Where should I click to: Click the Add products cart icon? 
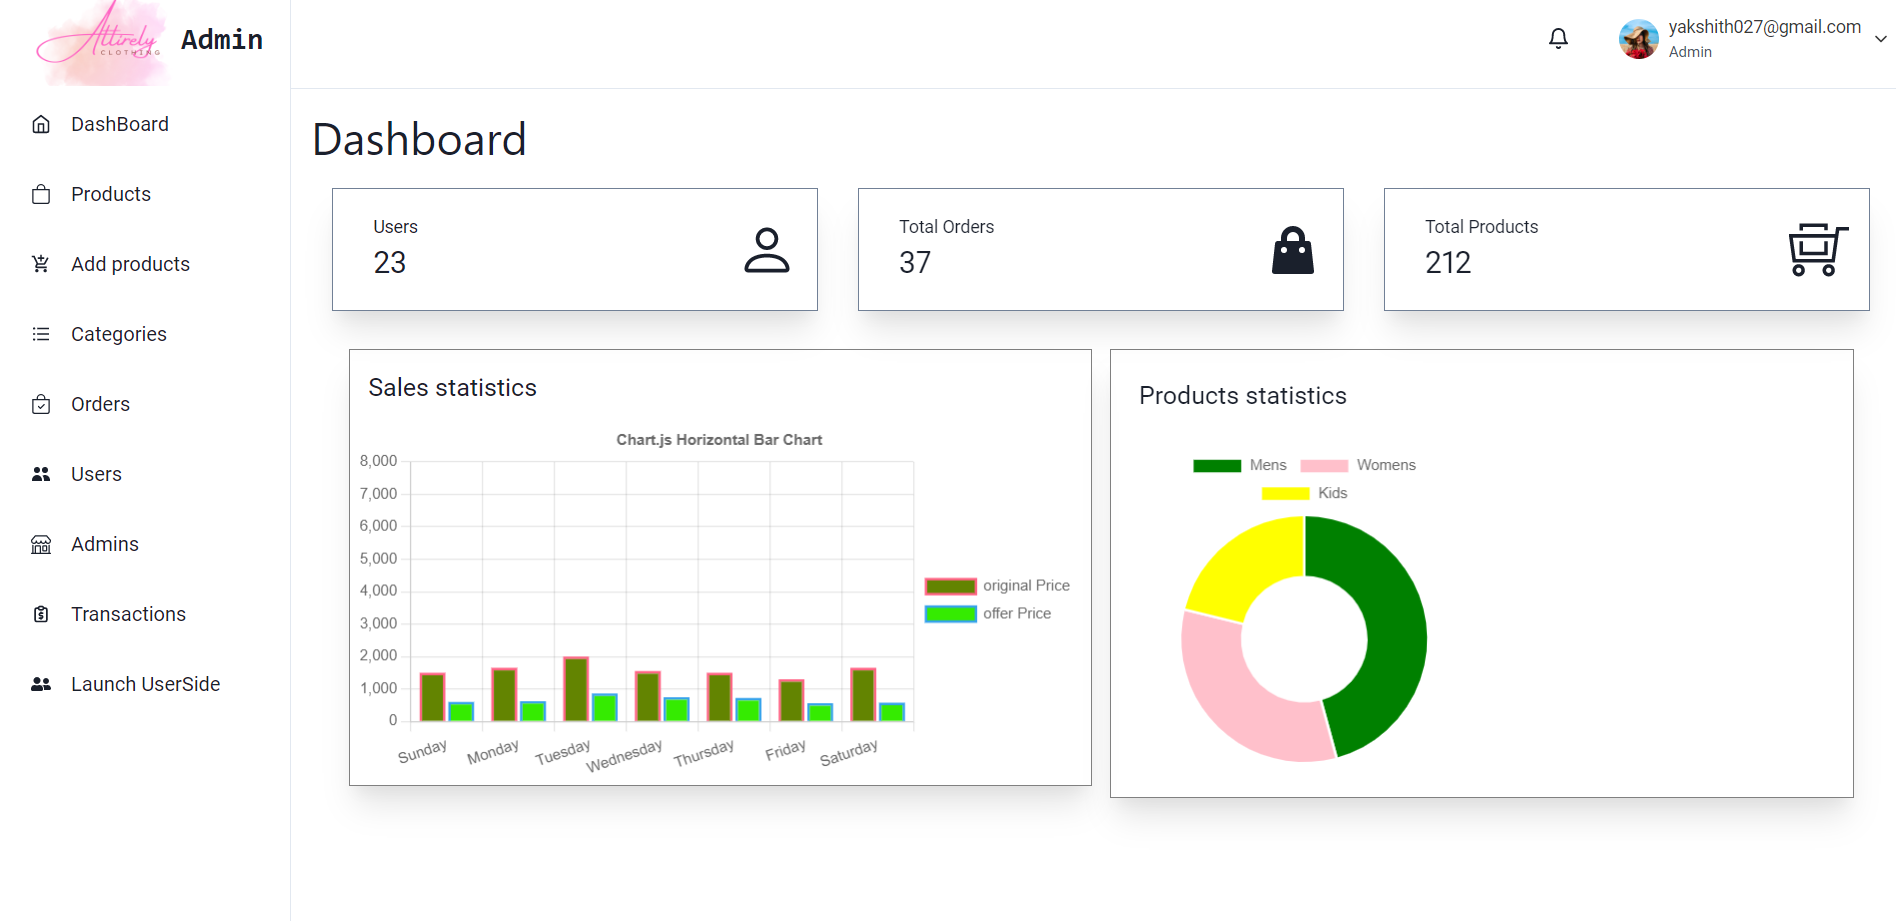click(41, 264)
